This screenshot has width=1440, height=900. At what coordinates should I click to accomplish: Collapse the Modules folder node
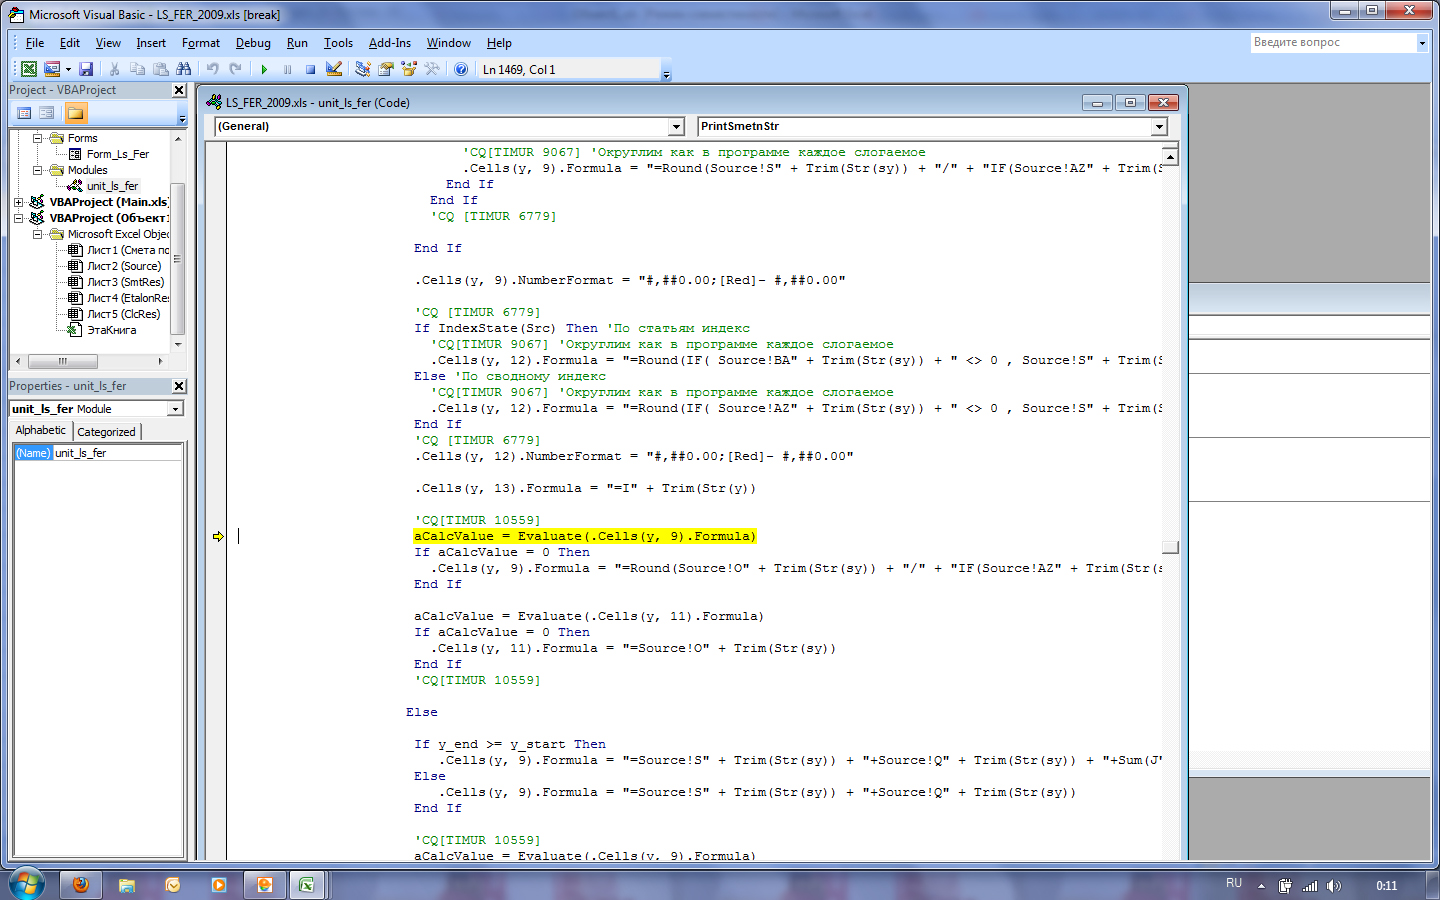38,170
